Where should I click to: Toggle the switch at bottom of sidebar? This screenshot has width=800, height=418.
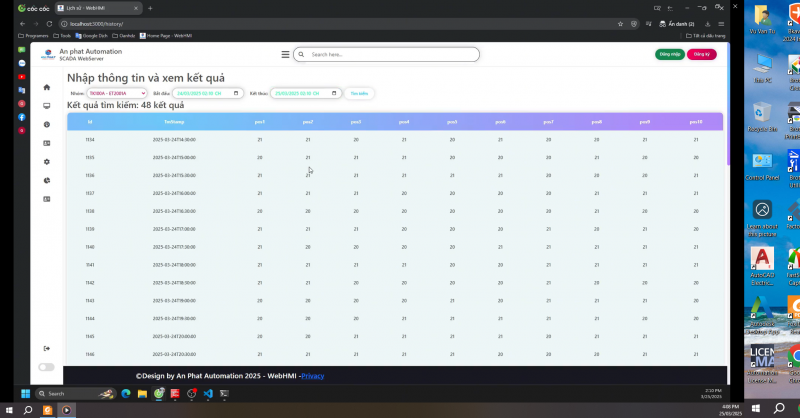(x=46, y=367)
